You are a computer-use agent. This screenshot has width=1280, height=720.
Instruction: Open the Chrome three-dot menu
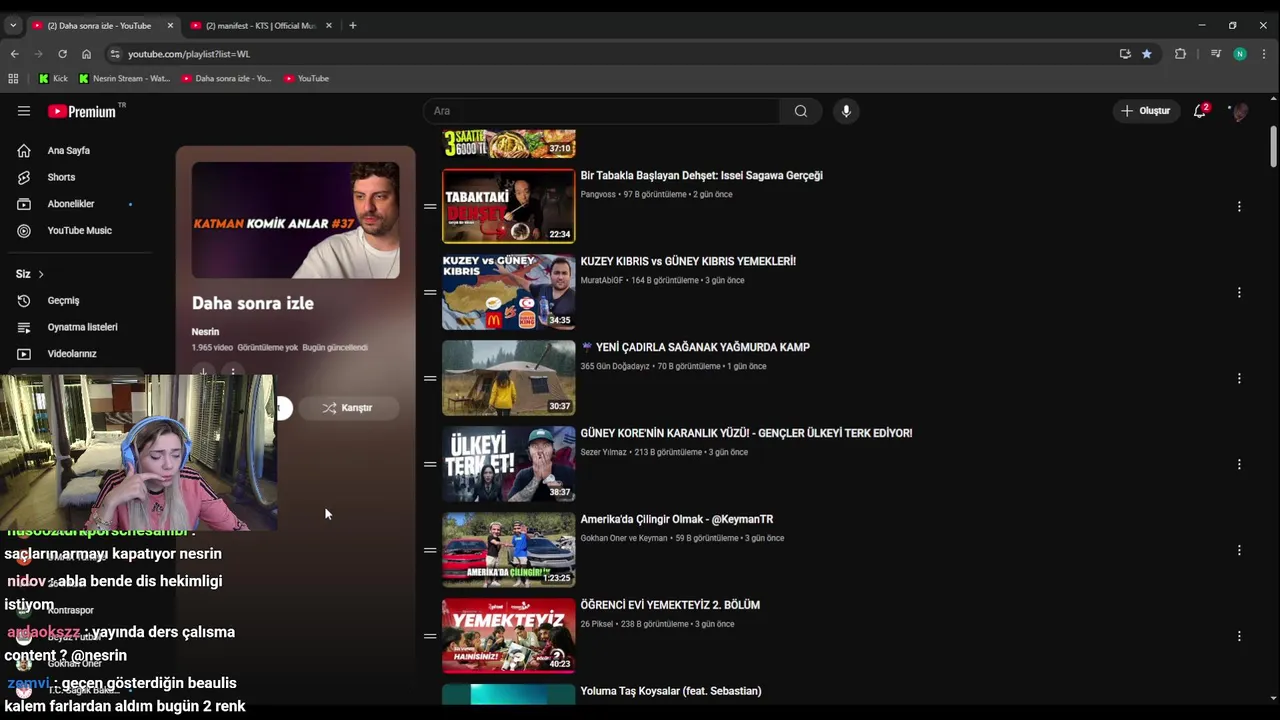click(1265, 54)
